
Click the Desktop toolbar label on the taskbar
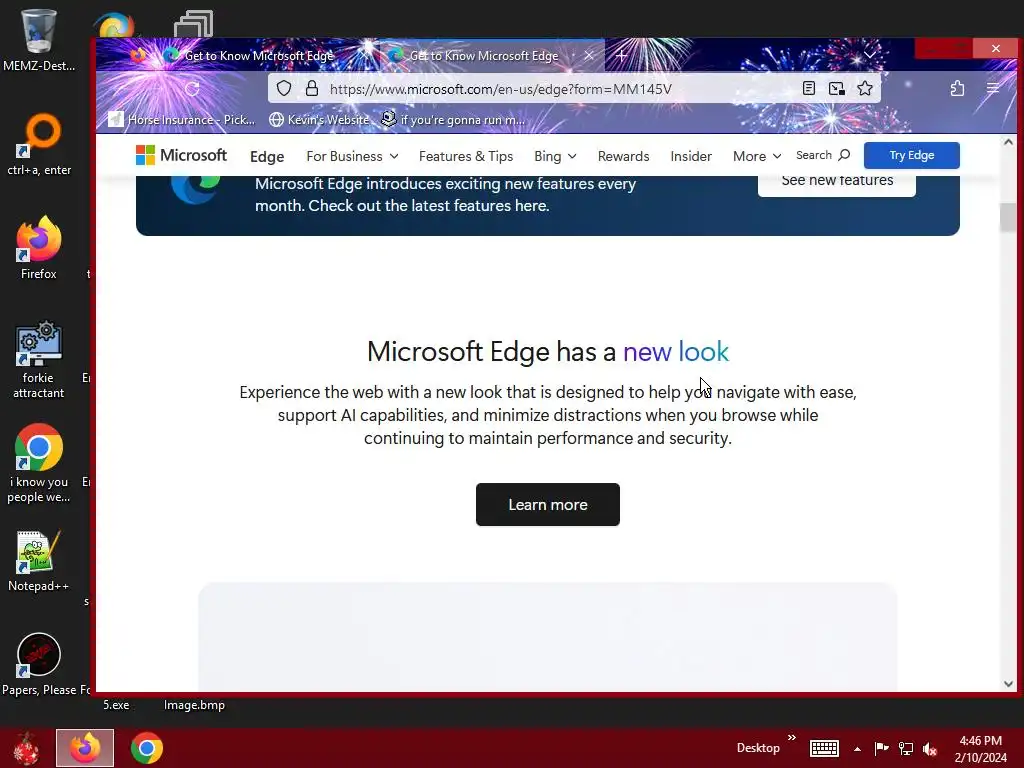758,748
